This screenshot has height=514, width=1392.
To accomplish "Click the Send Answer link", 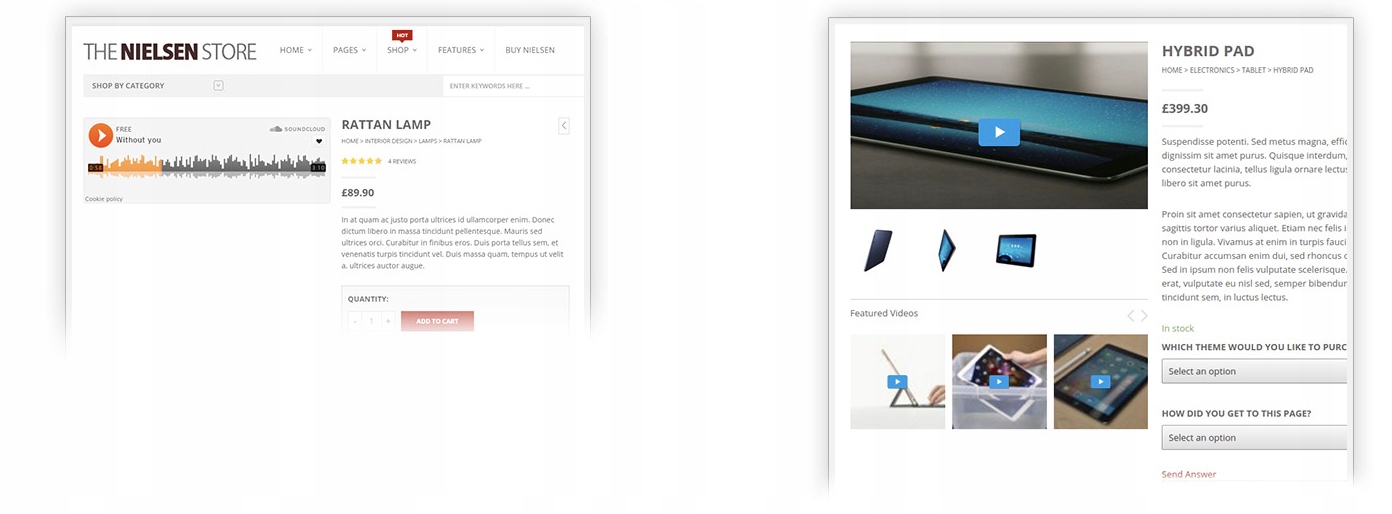I will tap(1189, 474).
